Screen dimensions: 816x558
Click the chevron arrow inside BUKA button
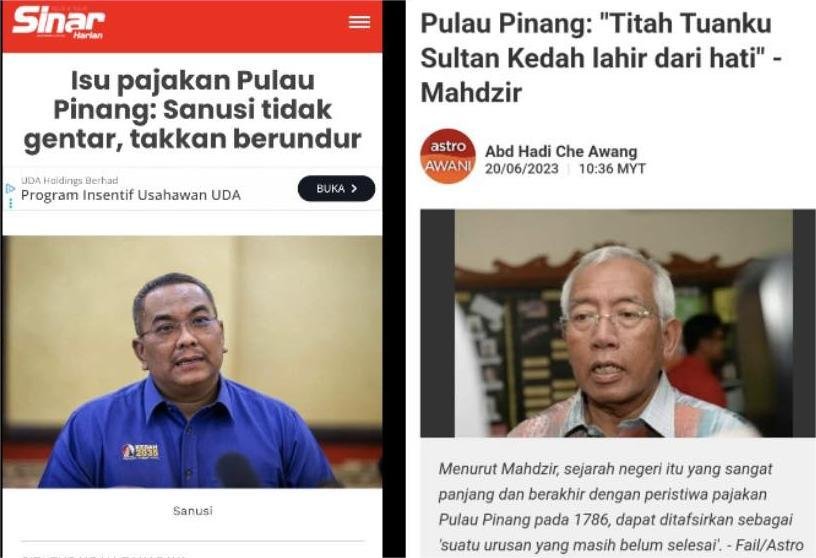tap(354, 188)
